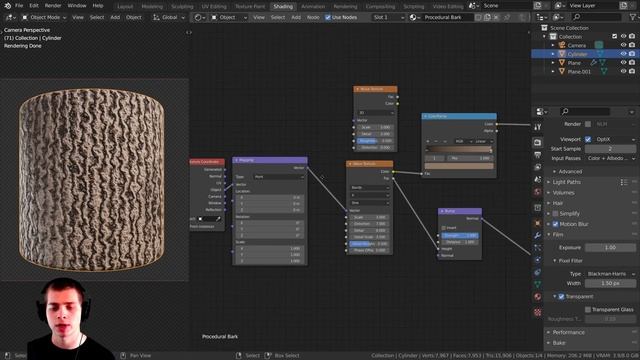640x360 pixels.
Task: Open the Render properties tab
Action: coord(538,142)
